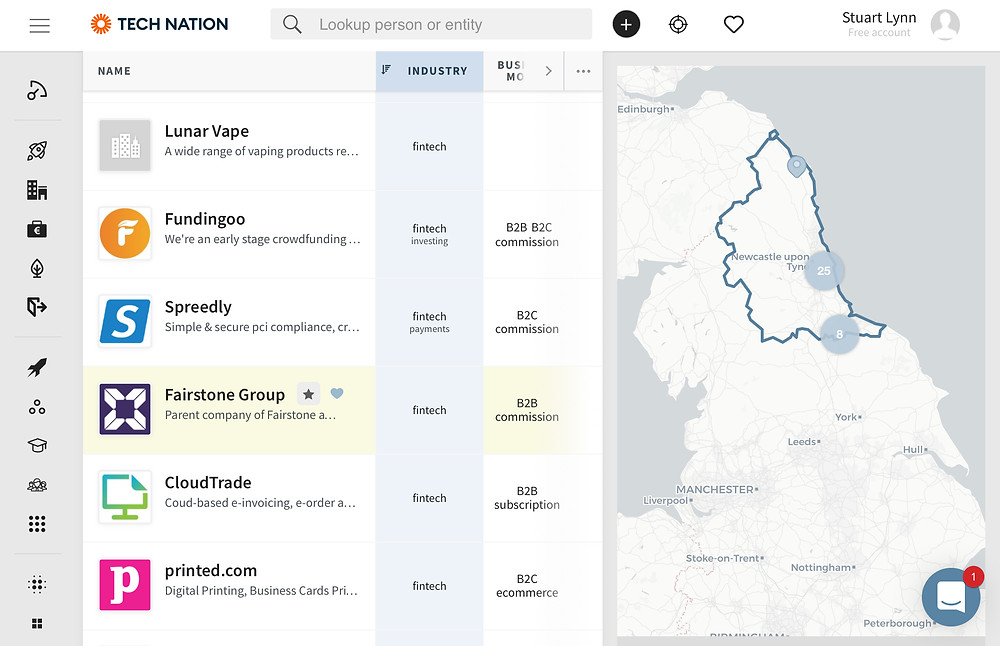Click the Fairstone Group B2B commission cell
Viewport: 1000px width, 646px height.
pyautogui.click(x=527, y=410)
